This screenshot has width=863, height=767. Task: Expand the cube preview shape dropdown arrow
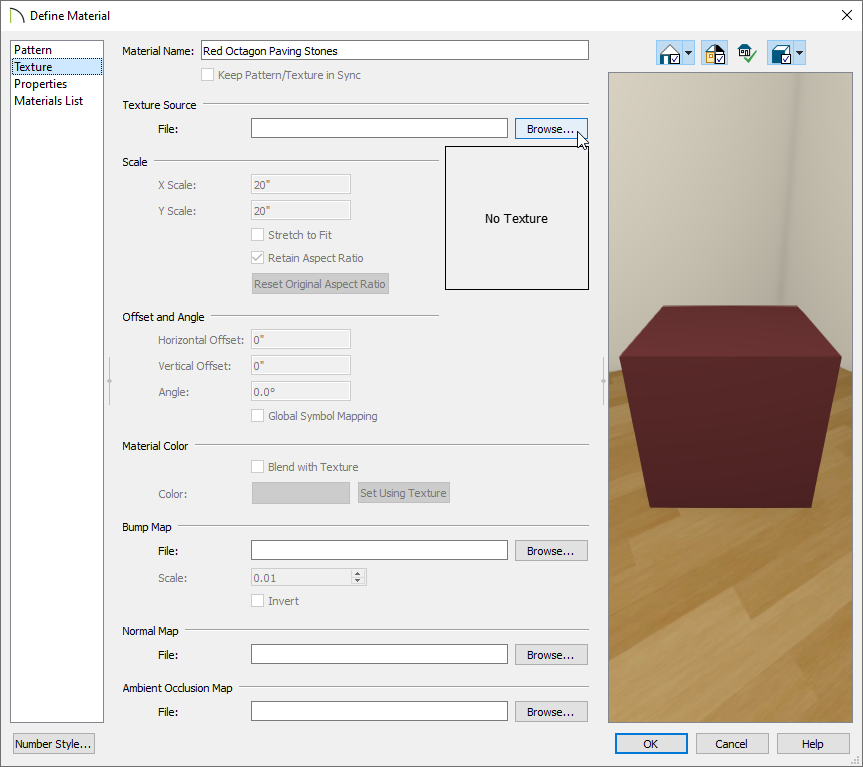tap(800, 54)
